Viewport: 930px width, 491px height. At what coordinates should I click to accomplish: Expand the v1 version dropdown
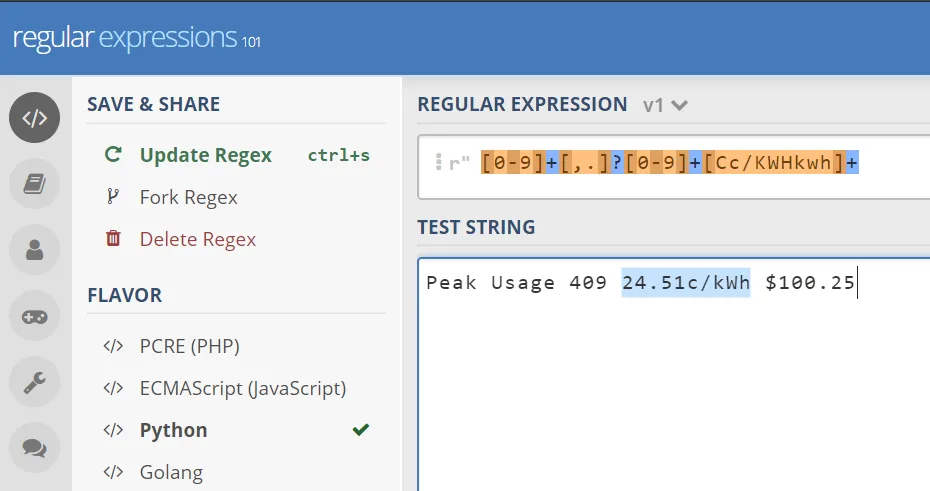click(667, 105)
